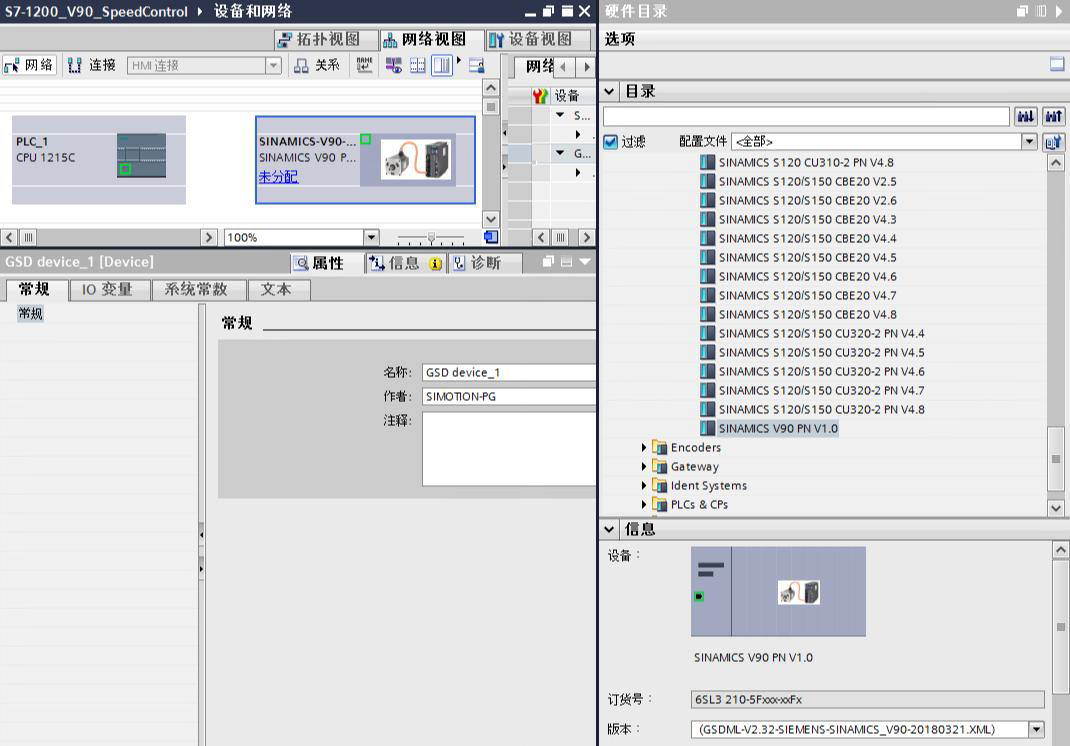The width and height of the screenshot is (1070, 746).
Task: Click the device preview image in 信息 section
Action: click(x=778, y=592)
